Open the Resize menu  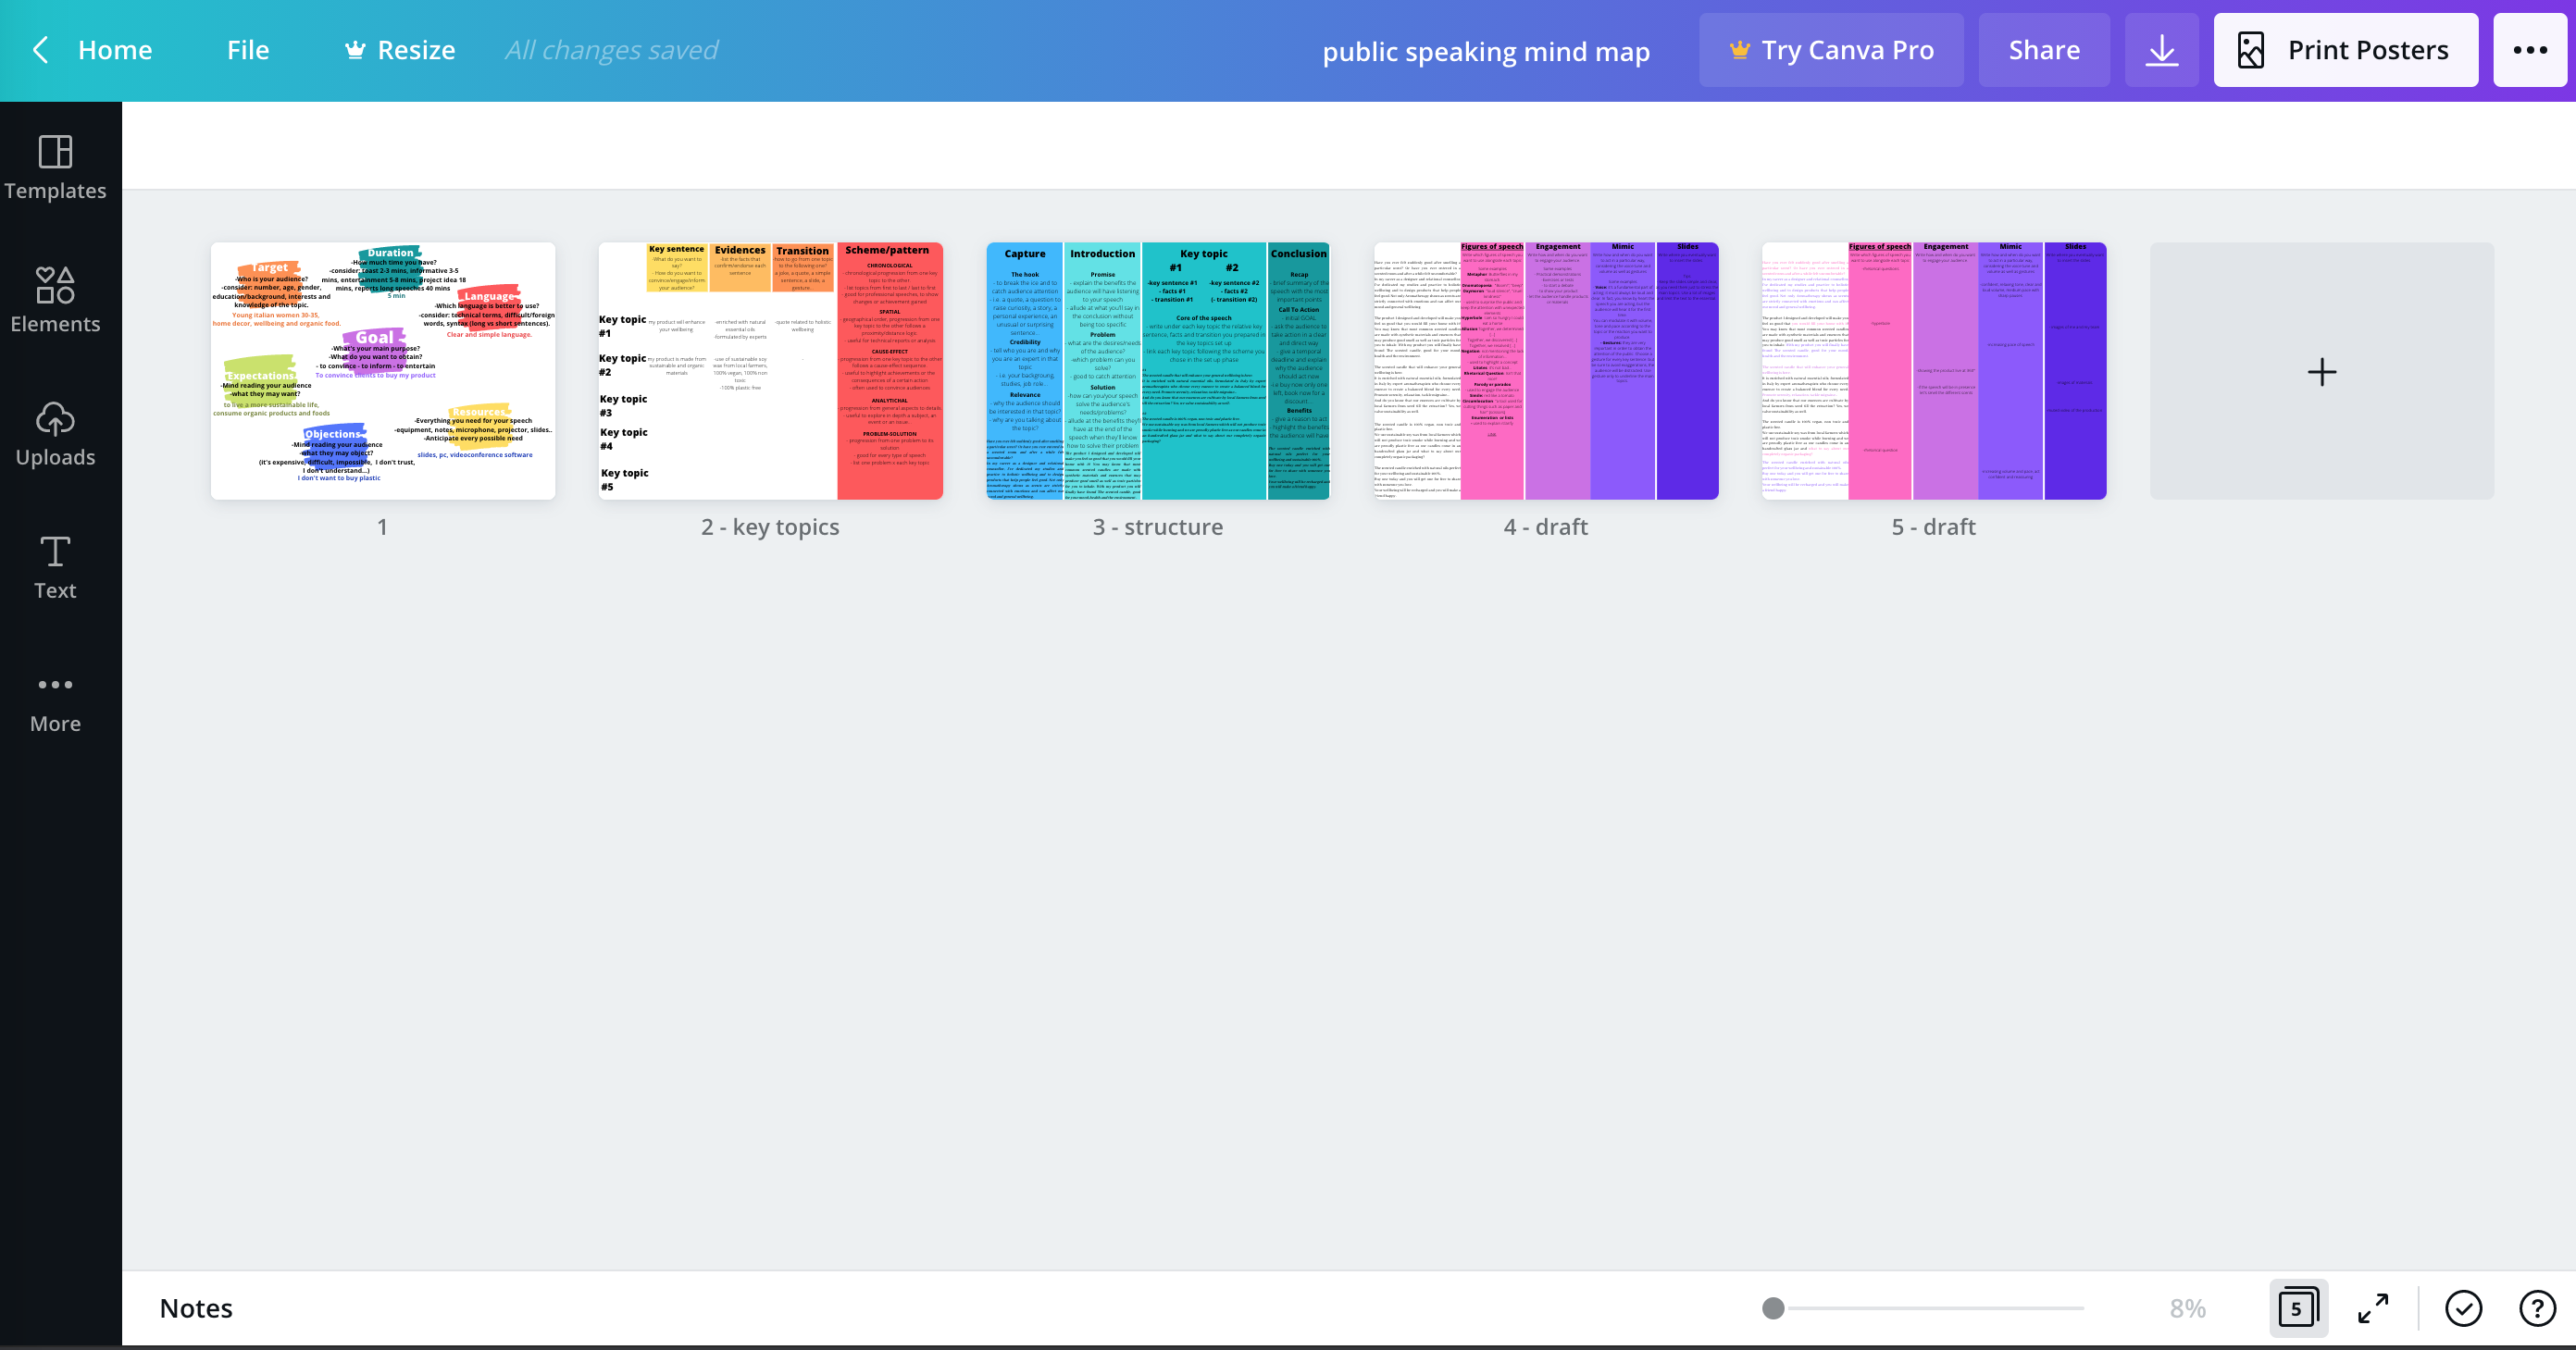tap(400, 50)
